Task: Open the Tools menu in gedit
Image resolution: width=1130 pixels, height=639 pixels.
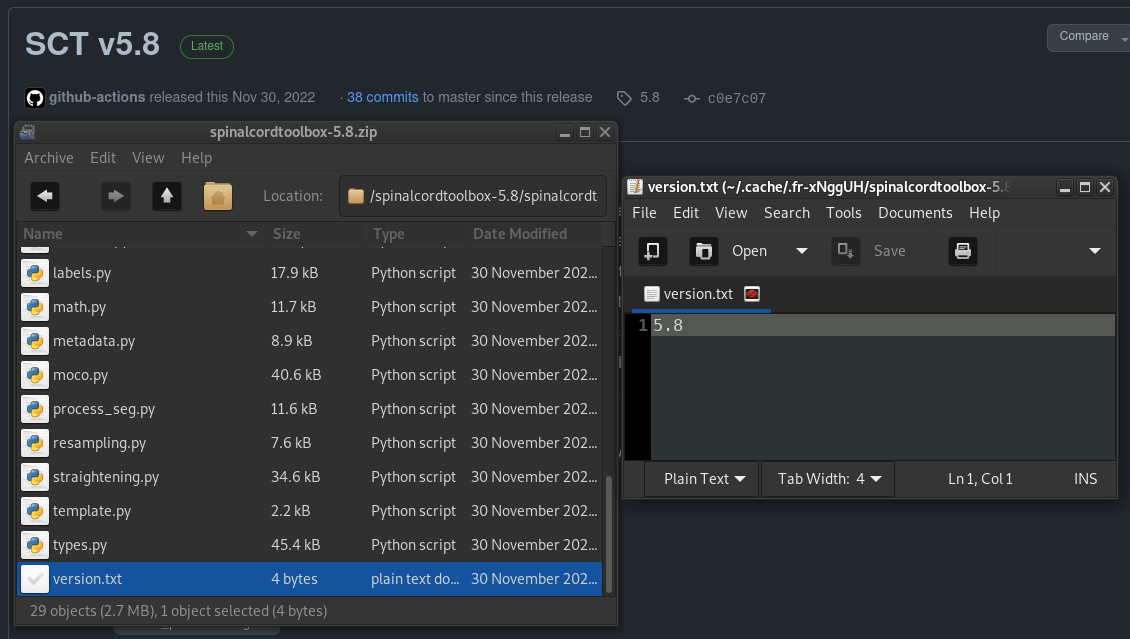Action: coord(843,212)
